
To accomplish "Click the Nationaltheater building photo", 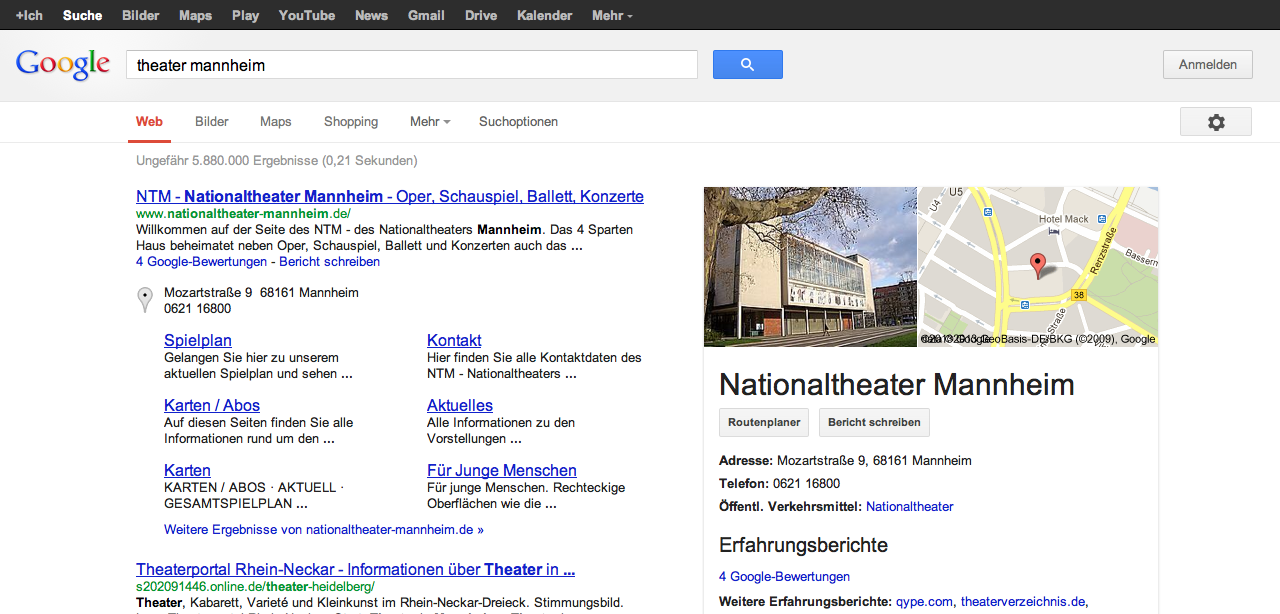I will click(810, 267).
